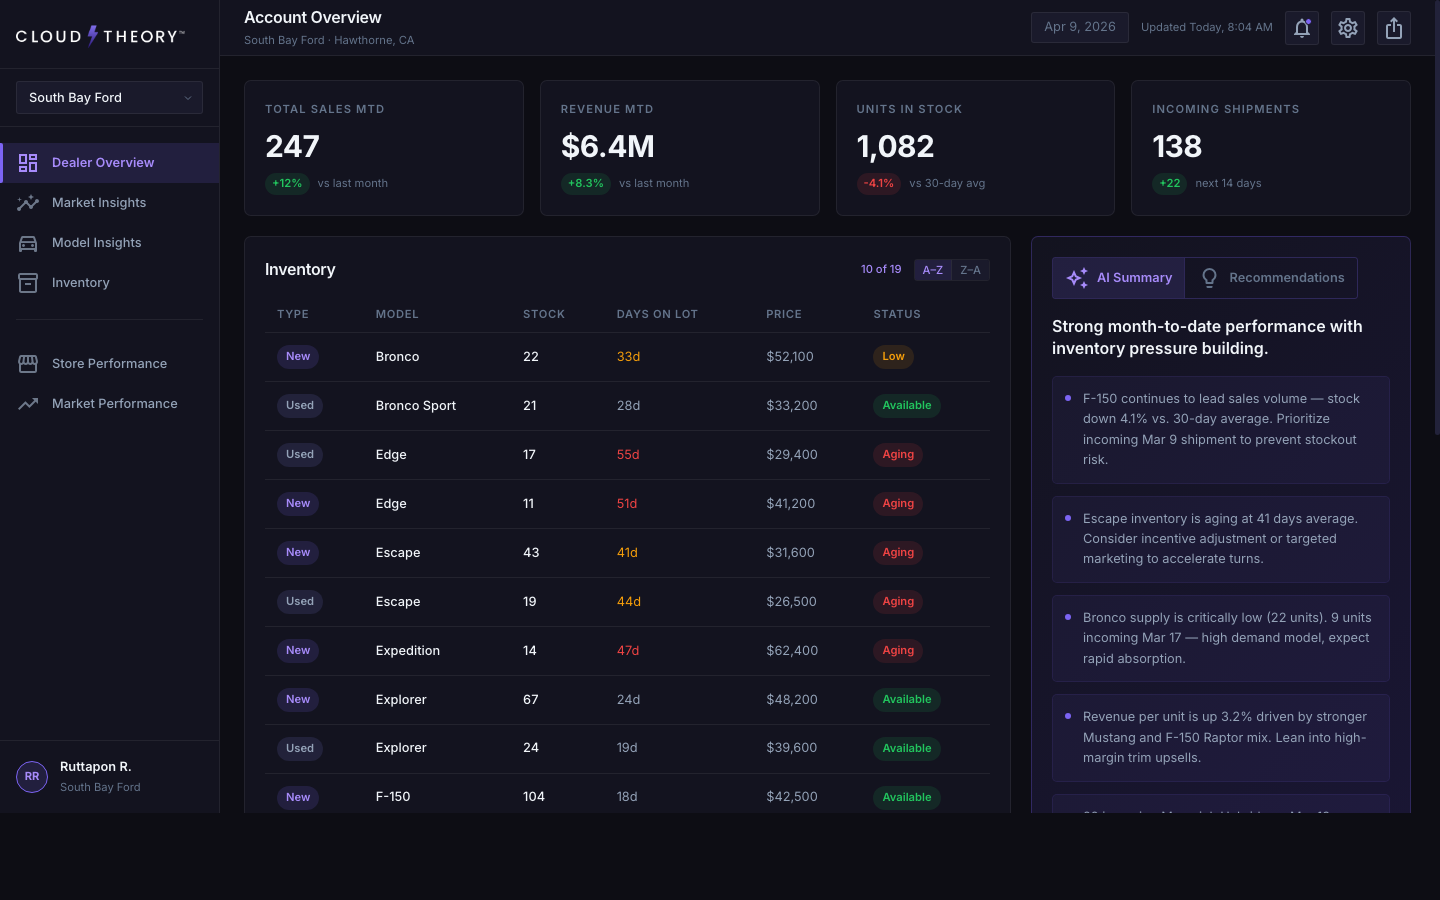Screen dimensions: 1440x900
Task: Open the Apr 9, 2026 date selector
Action: click(1079, 27)
